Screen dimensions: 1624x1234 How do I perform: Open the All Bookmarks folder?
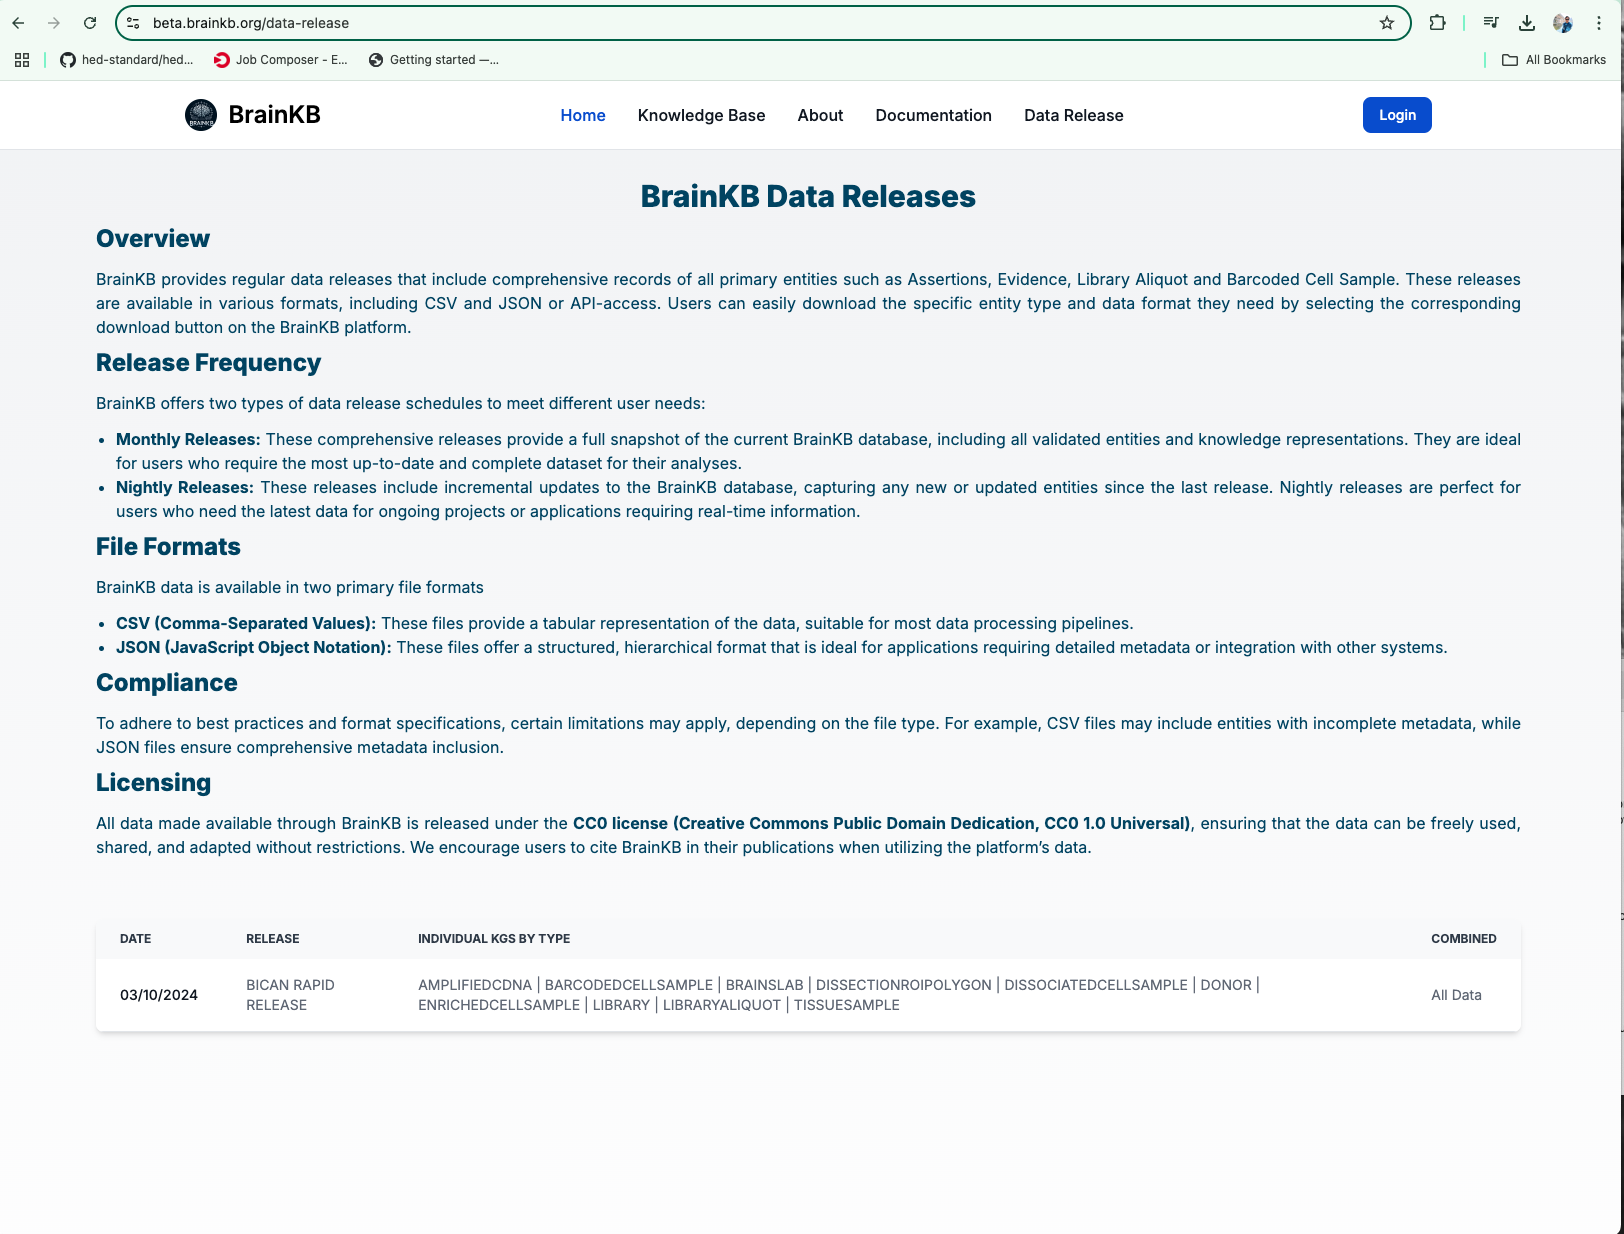(x=1554, y=60)
